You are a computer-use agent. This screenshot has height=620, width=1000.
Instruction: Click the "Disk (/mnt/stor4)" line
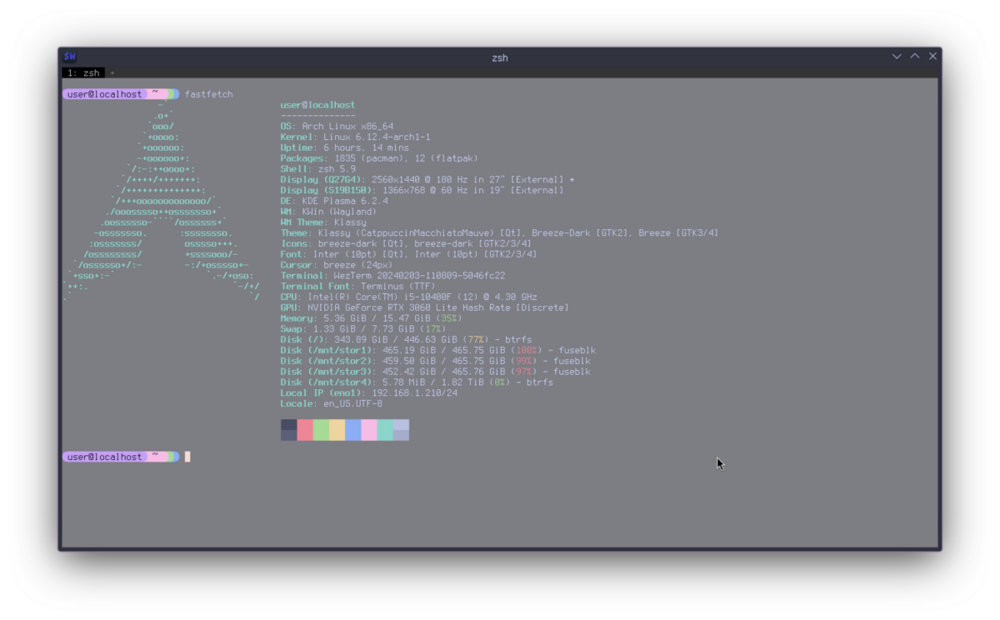click(417, 383)
